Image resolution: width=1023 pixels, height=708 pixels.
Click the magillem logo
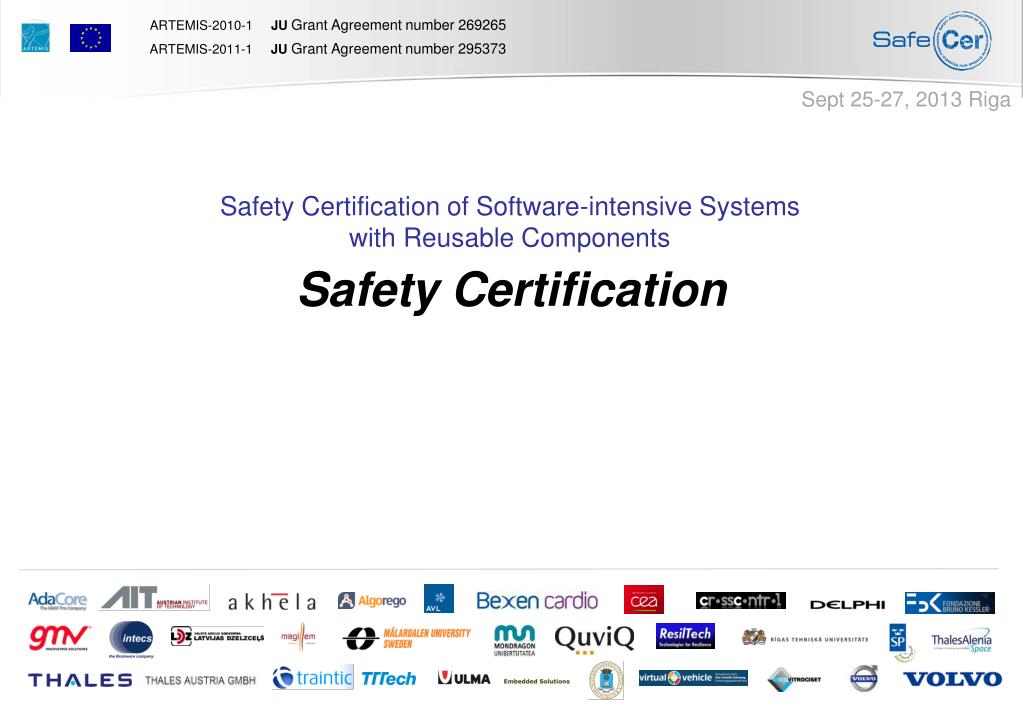[x=298, y=637]
